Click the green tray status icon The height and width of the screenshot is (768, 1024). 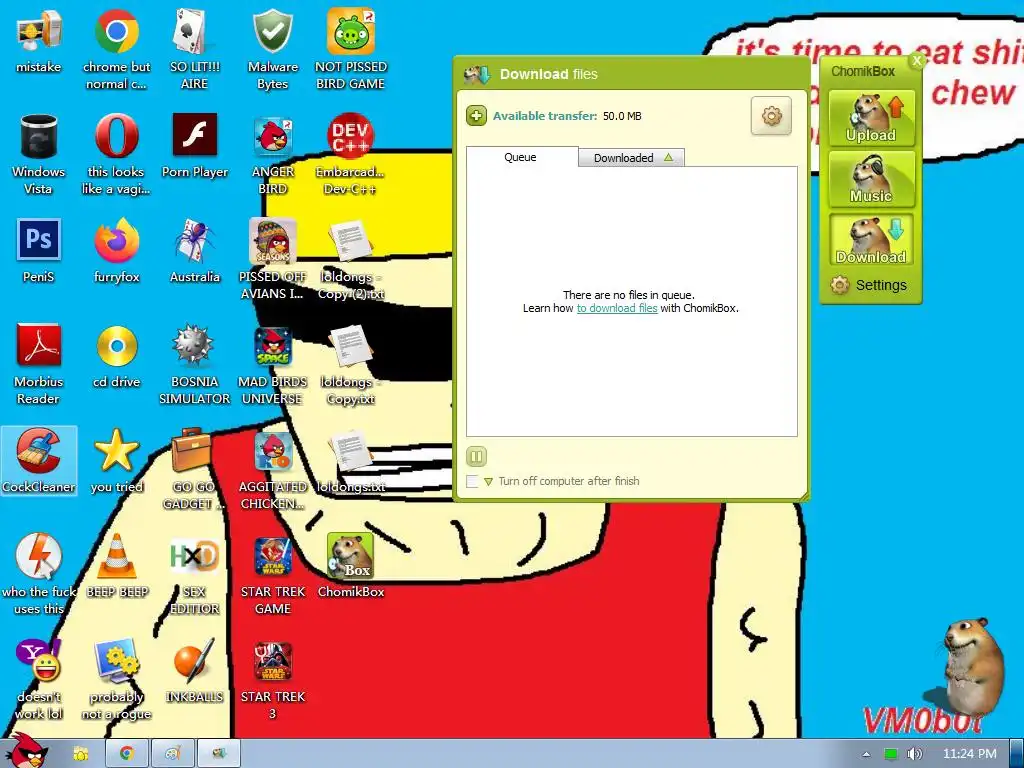pos(891,754)
